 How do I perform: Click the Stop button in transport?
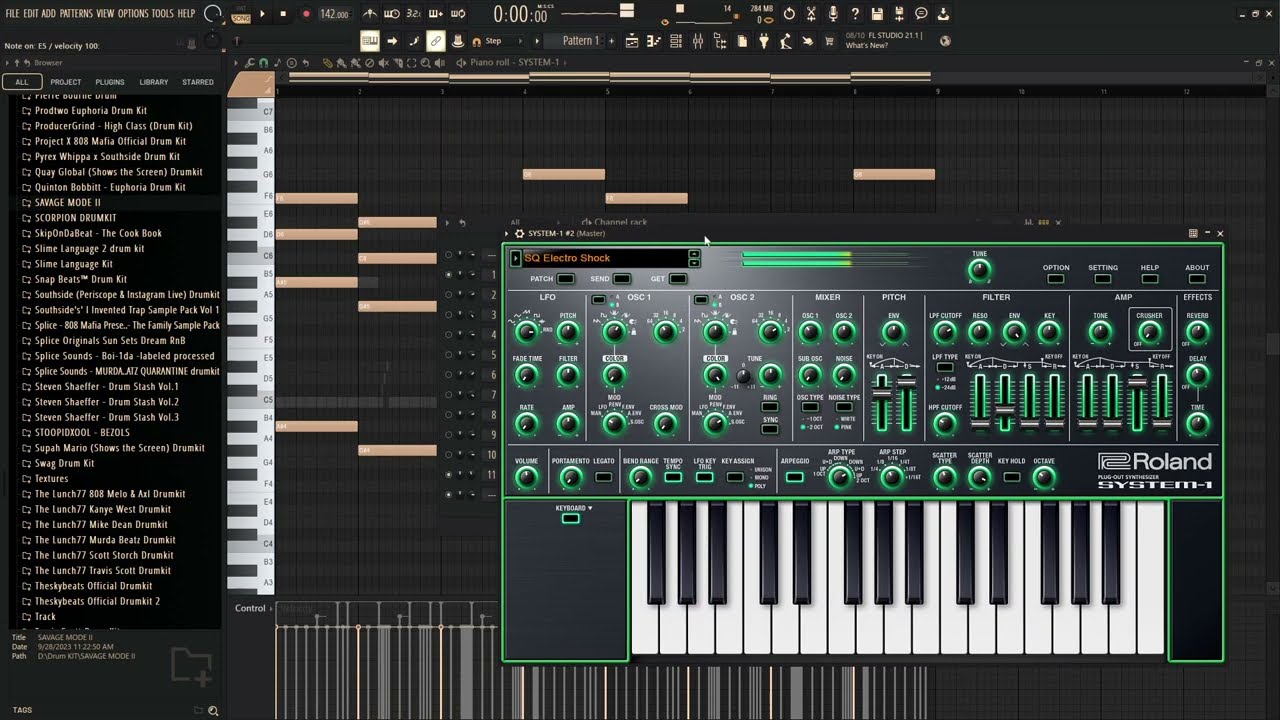tap(283, 14)
